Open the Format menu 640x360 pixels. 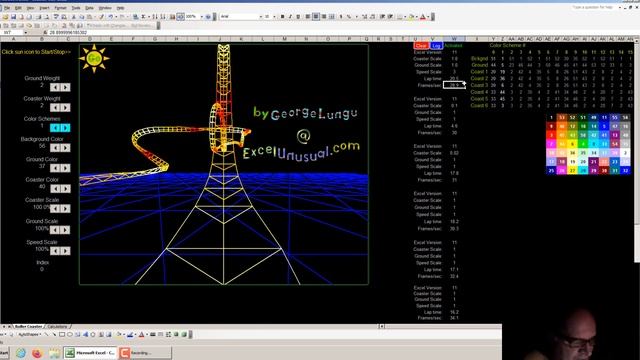pos(60,8)
